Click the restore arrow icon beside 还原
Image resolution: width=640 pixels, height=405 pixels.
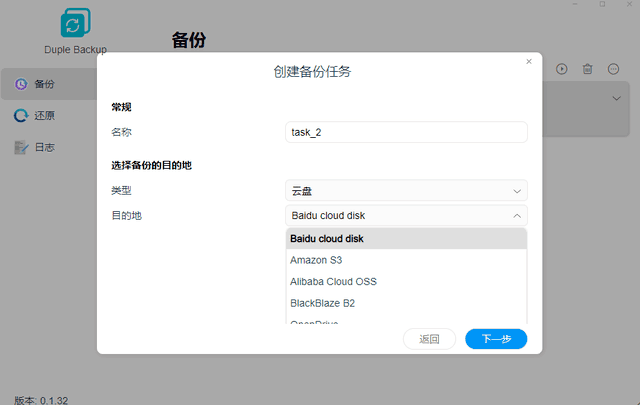pos(21,116)
